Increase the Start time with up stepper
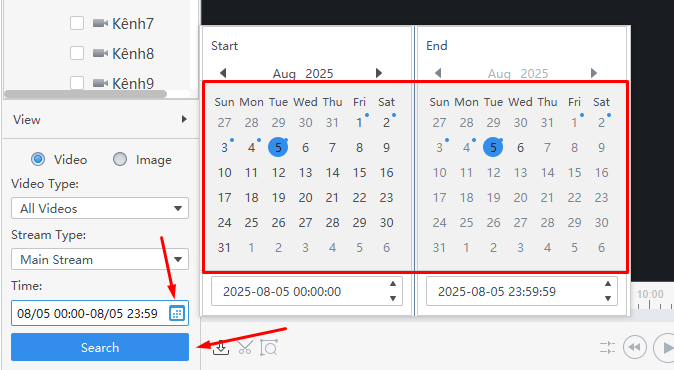The height and width of the screenshot is (370, 674). pos(393,284)
